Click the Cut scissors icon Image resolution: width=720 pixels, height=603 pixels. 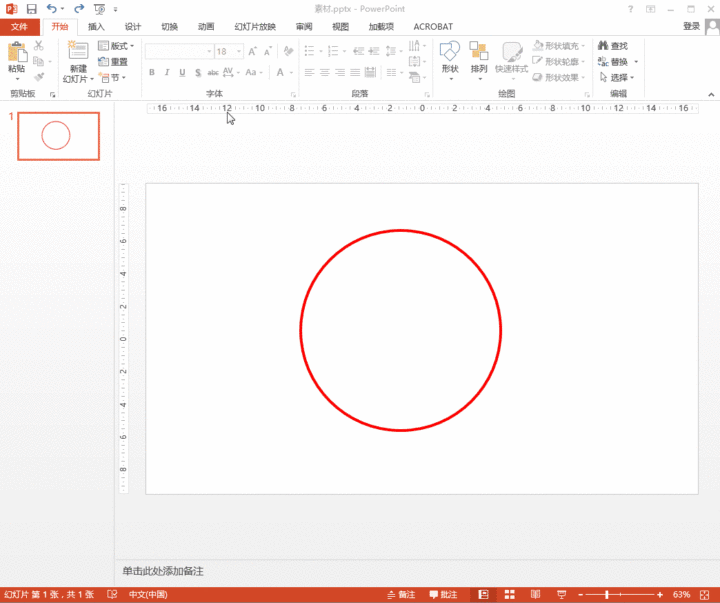(x=39, y=45)
